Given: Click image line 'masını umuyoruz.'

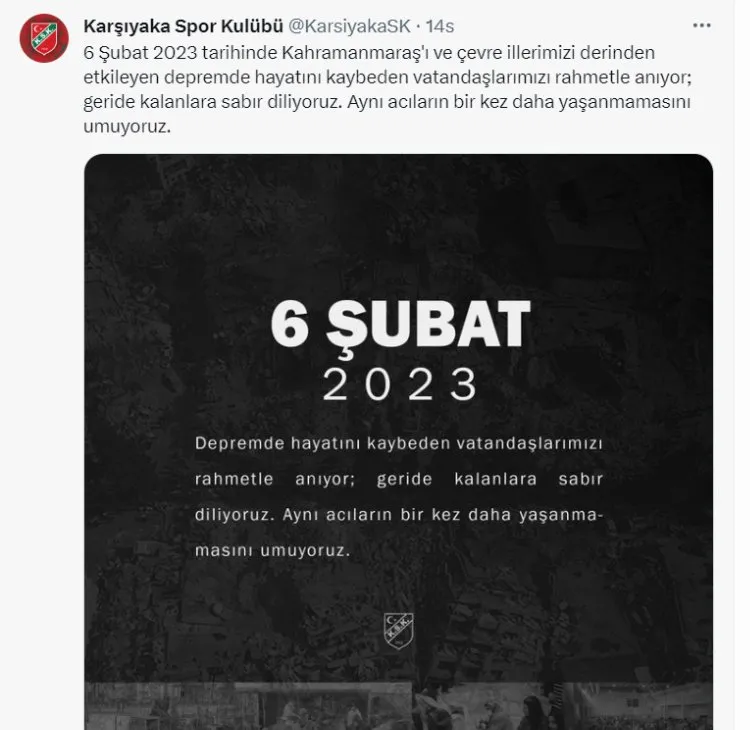Looking at the screenshot, I should [272, 551].
